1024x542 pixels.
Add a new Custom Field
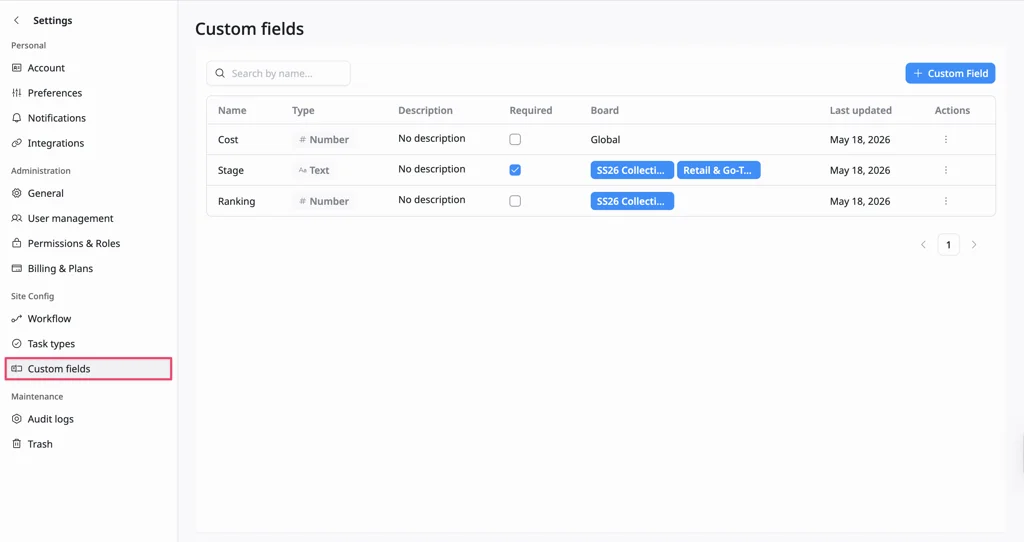(950, 73)
